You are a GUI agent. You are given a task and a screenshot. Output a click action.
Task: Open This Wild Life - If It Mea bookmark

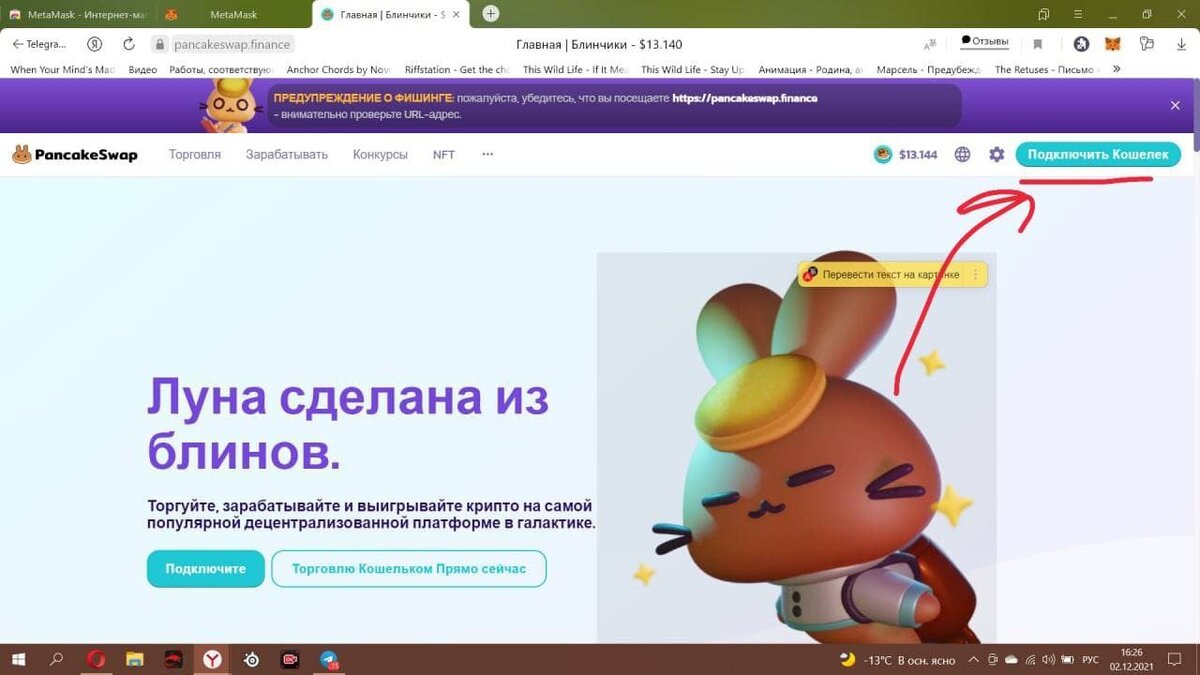tap(575, 70)
